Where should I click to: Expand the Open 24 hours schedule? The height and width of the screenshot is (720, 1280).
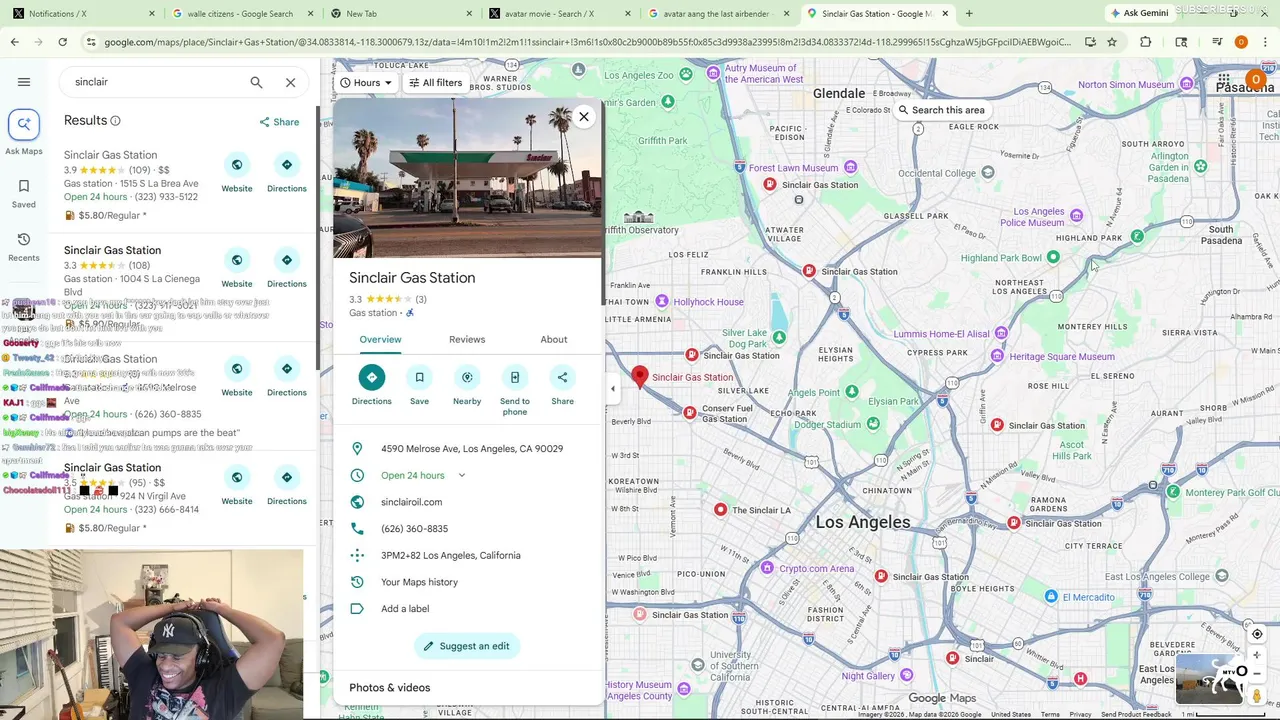pyautogui.click(x=461, y=476)
